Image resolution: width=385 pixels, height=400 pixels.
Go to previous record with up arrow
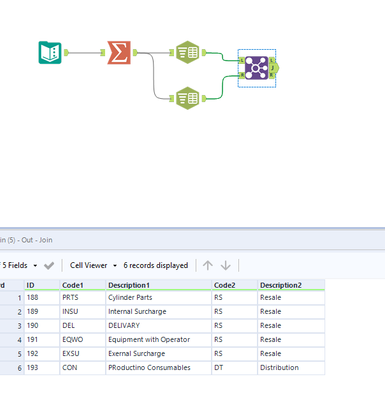(208, 265)
